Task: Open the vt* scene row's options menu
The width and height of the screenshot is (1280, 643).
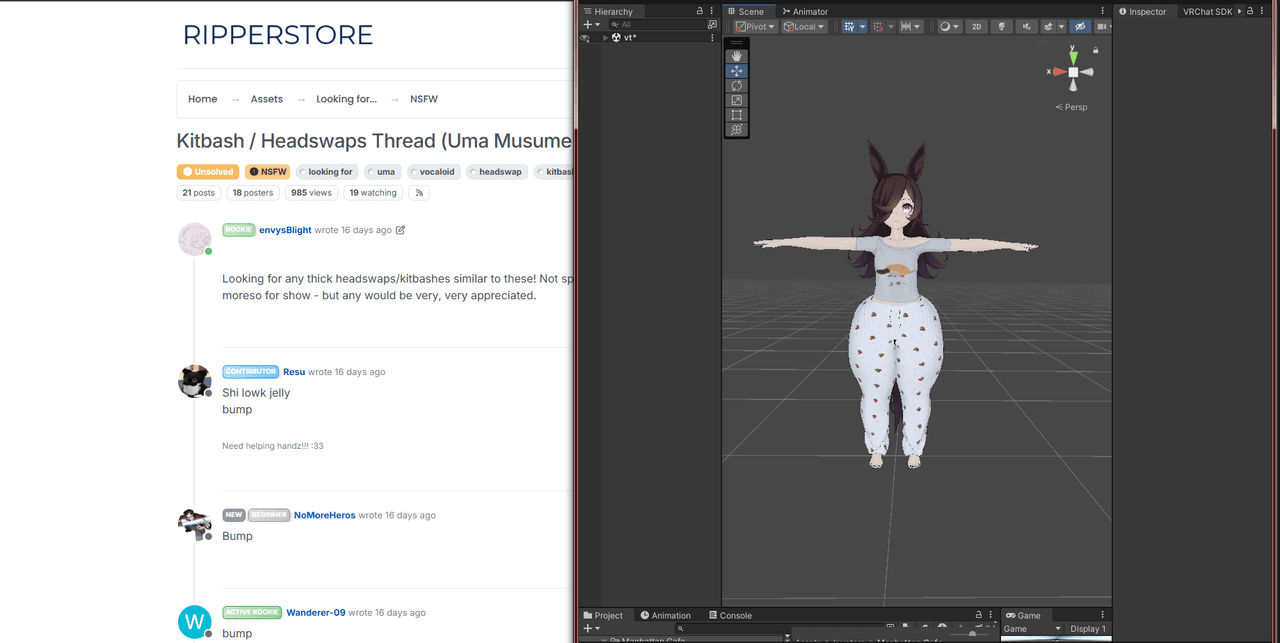Action: (x=712, y=38)
